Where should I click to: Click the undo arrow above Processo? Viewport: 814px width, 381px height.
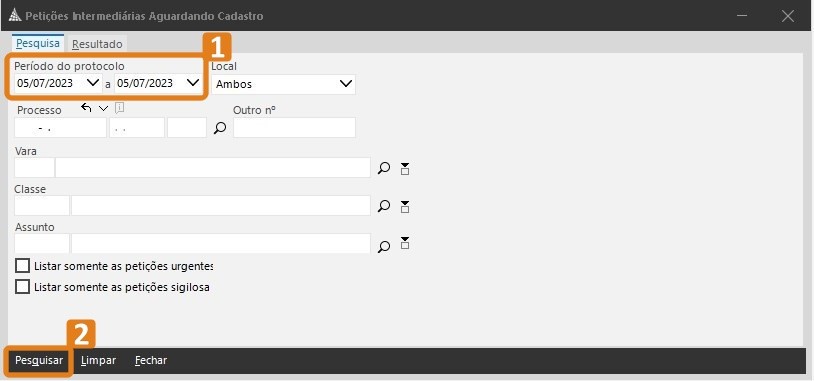(x=86, y=108)
